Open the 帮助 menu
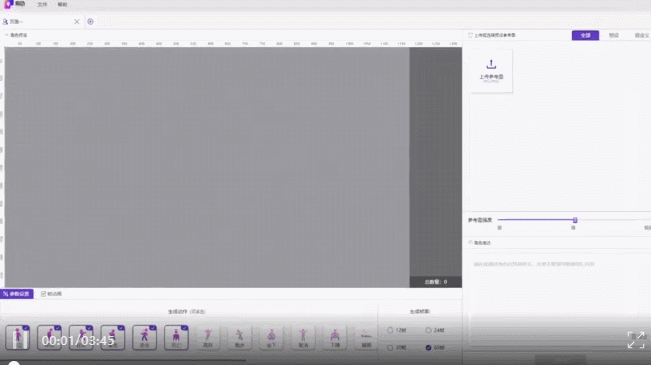 point(62,4)
